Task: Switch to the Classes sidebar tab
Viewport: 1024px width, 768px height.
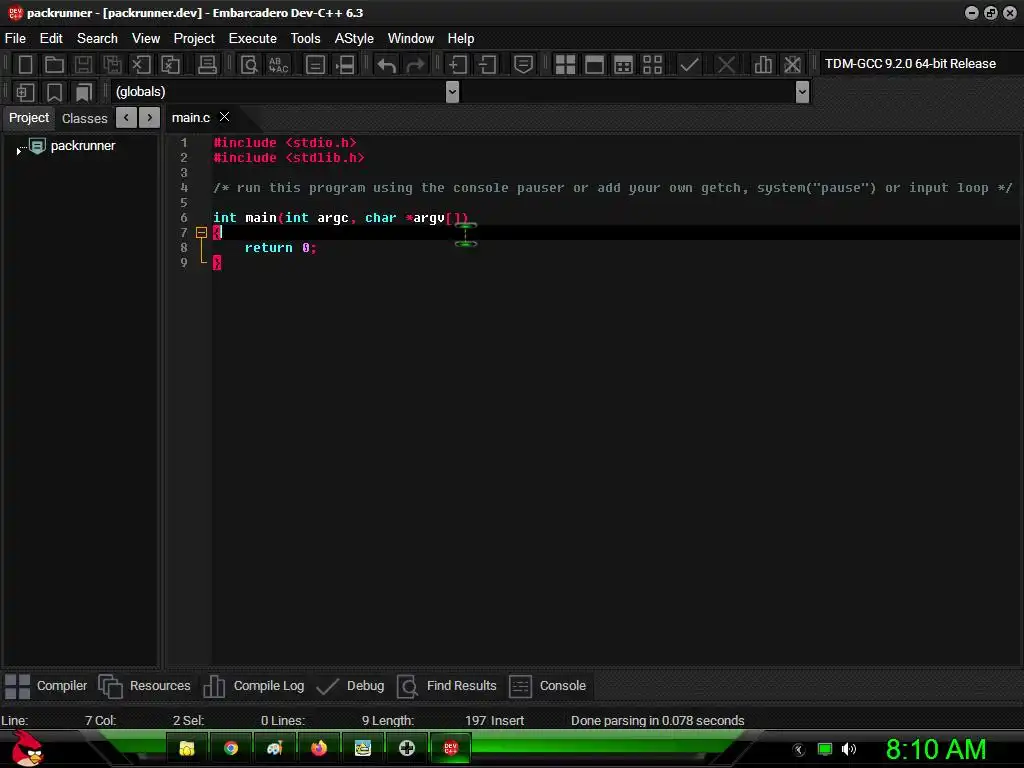Action: click(x=84, y=118)
